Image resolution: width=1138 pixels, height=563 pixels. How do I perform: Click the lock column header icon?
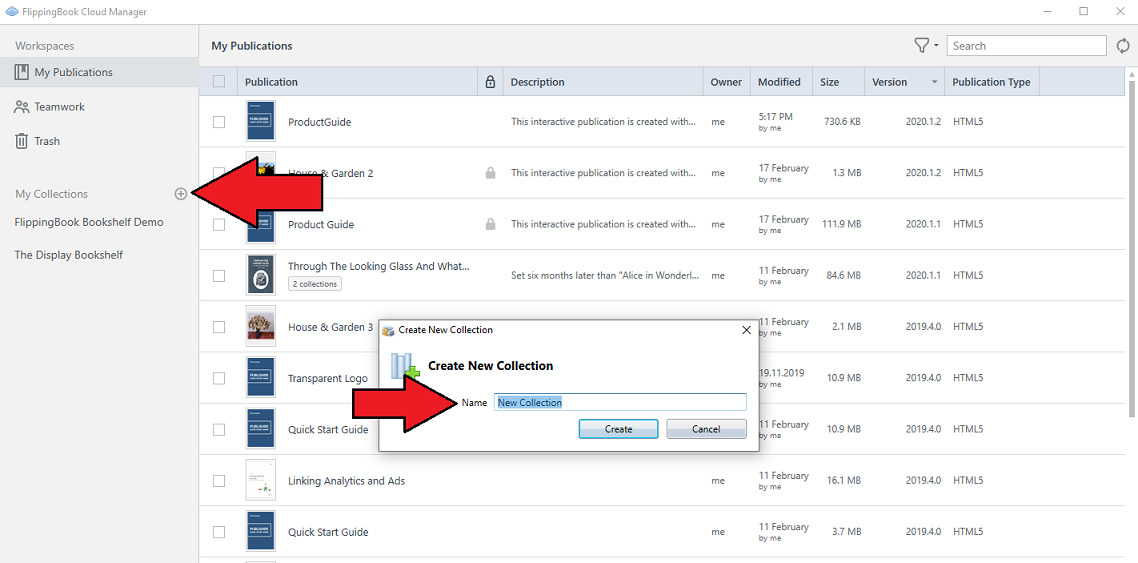(x=490, y=82)
